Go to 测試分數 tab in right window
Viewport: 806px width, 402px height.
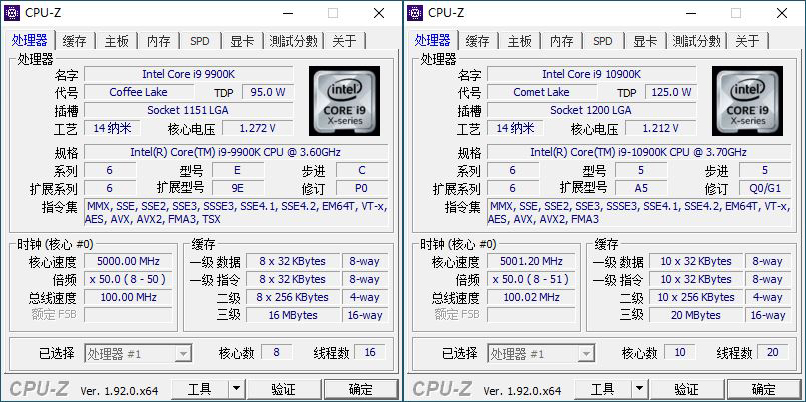[x=697, y=41]
